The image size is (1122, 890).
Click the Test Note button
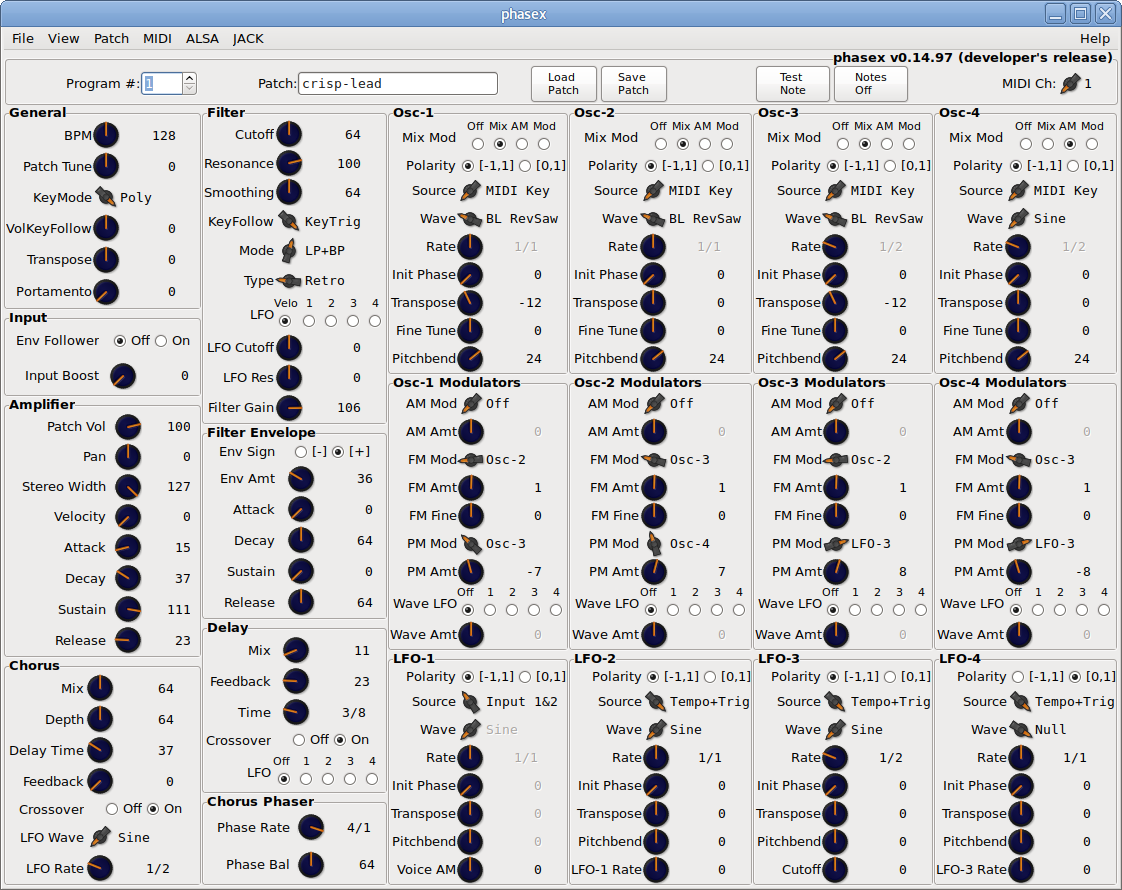click(793, 84)
